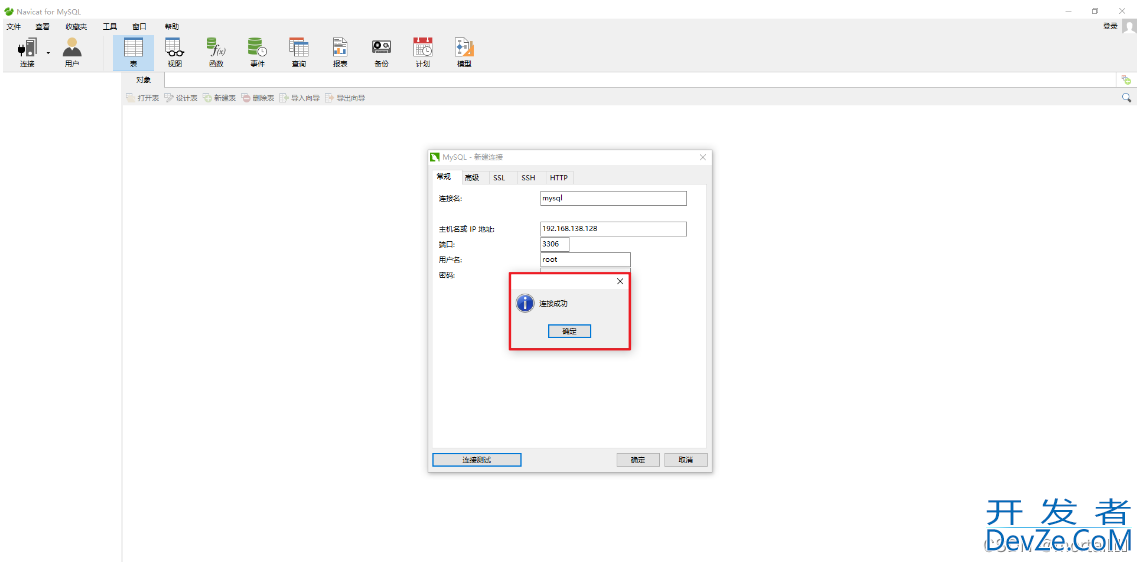This screenshot has width=1142, height=562.
Task: Click the user avatar beside 登录
Action: point(1128,26)
